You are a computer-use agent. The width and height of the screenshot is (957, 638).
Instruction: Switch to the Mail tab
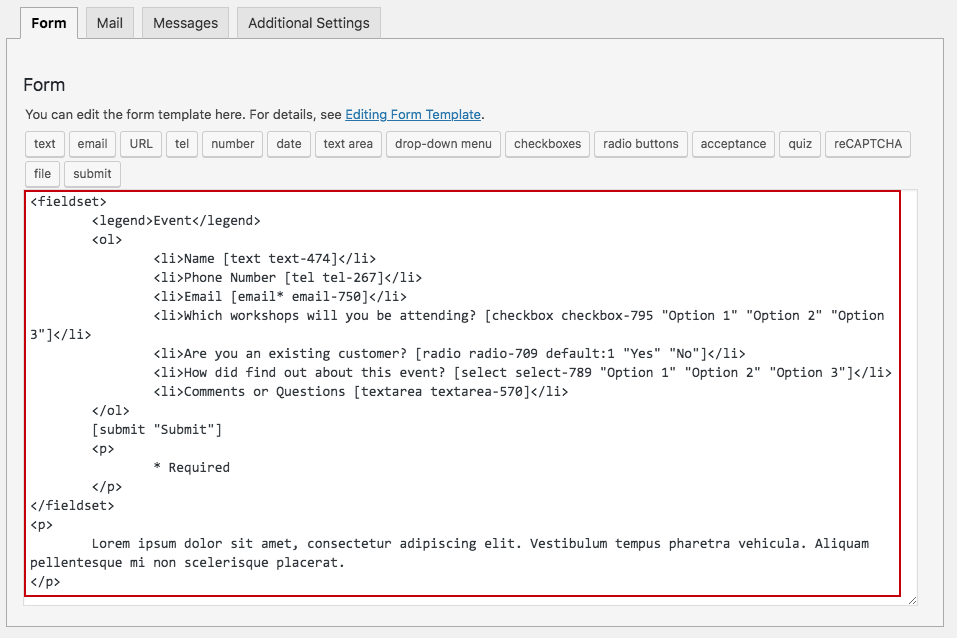point(110,23)
